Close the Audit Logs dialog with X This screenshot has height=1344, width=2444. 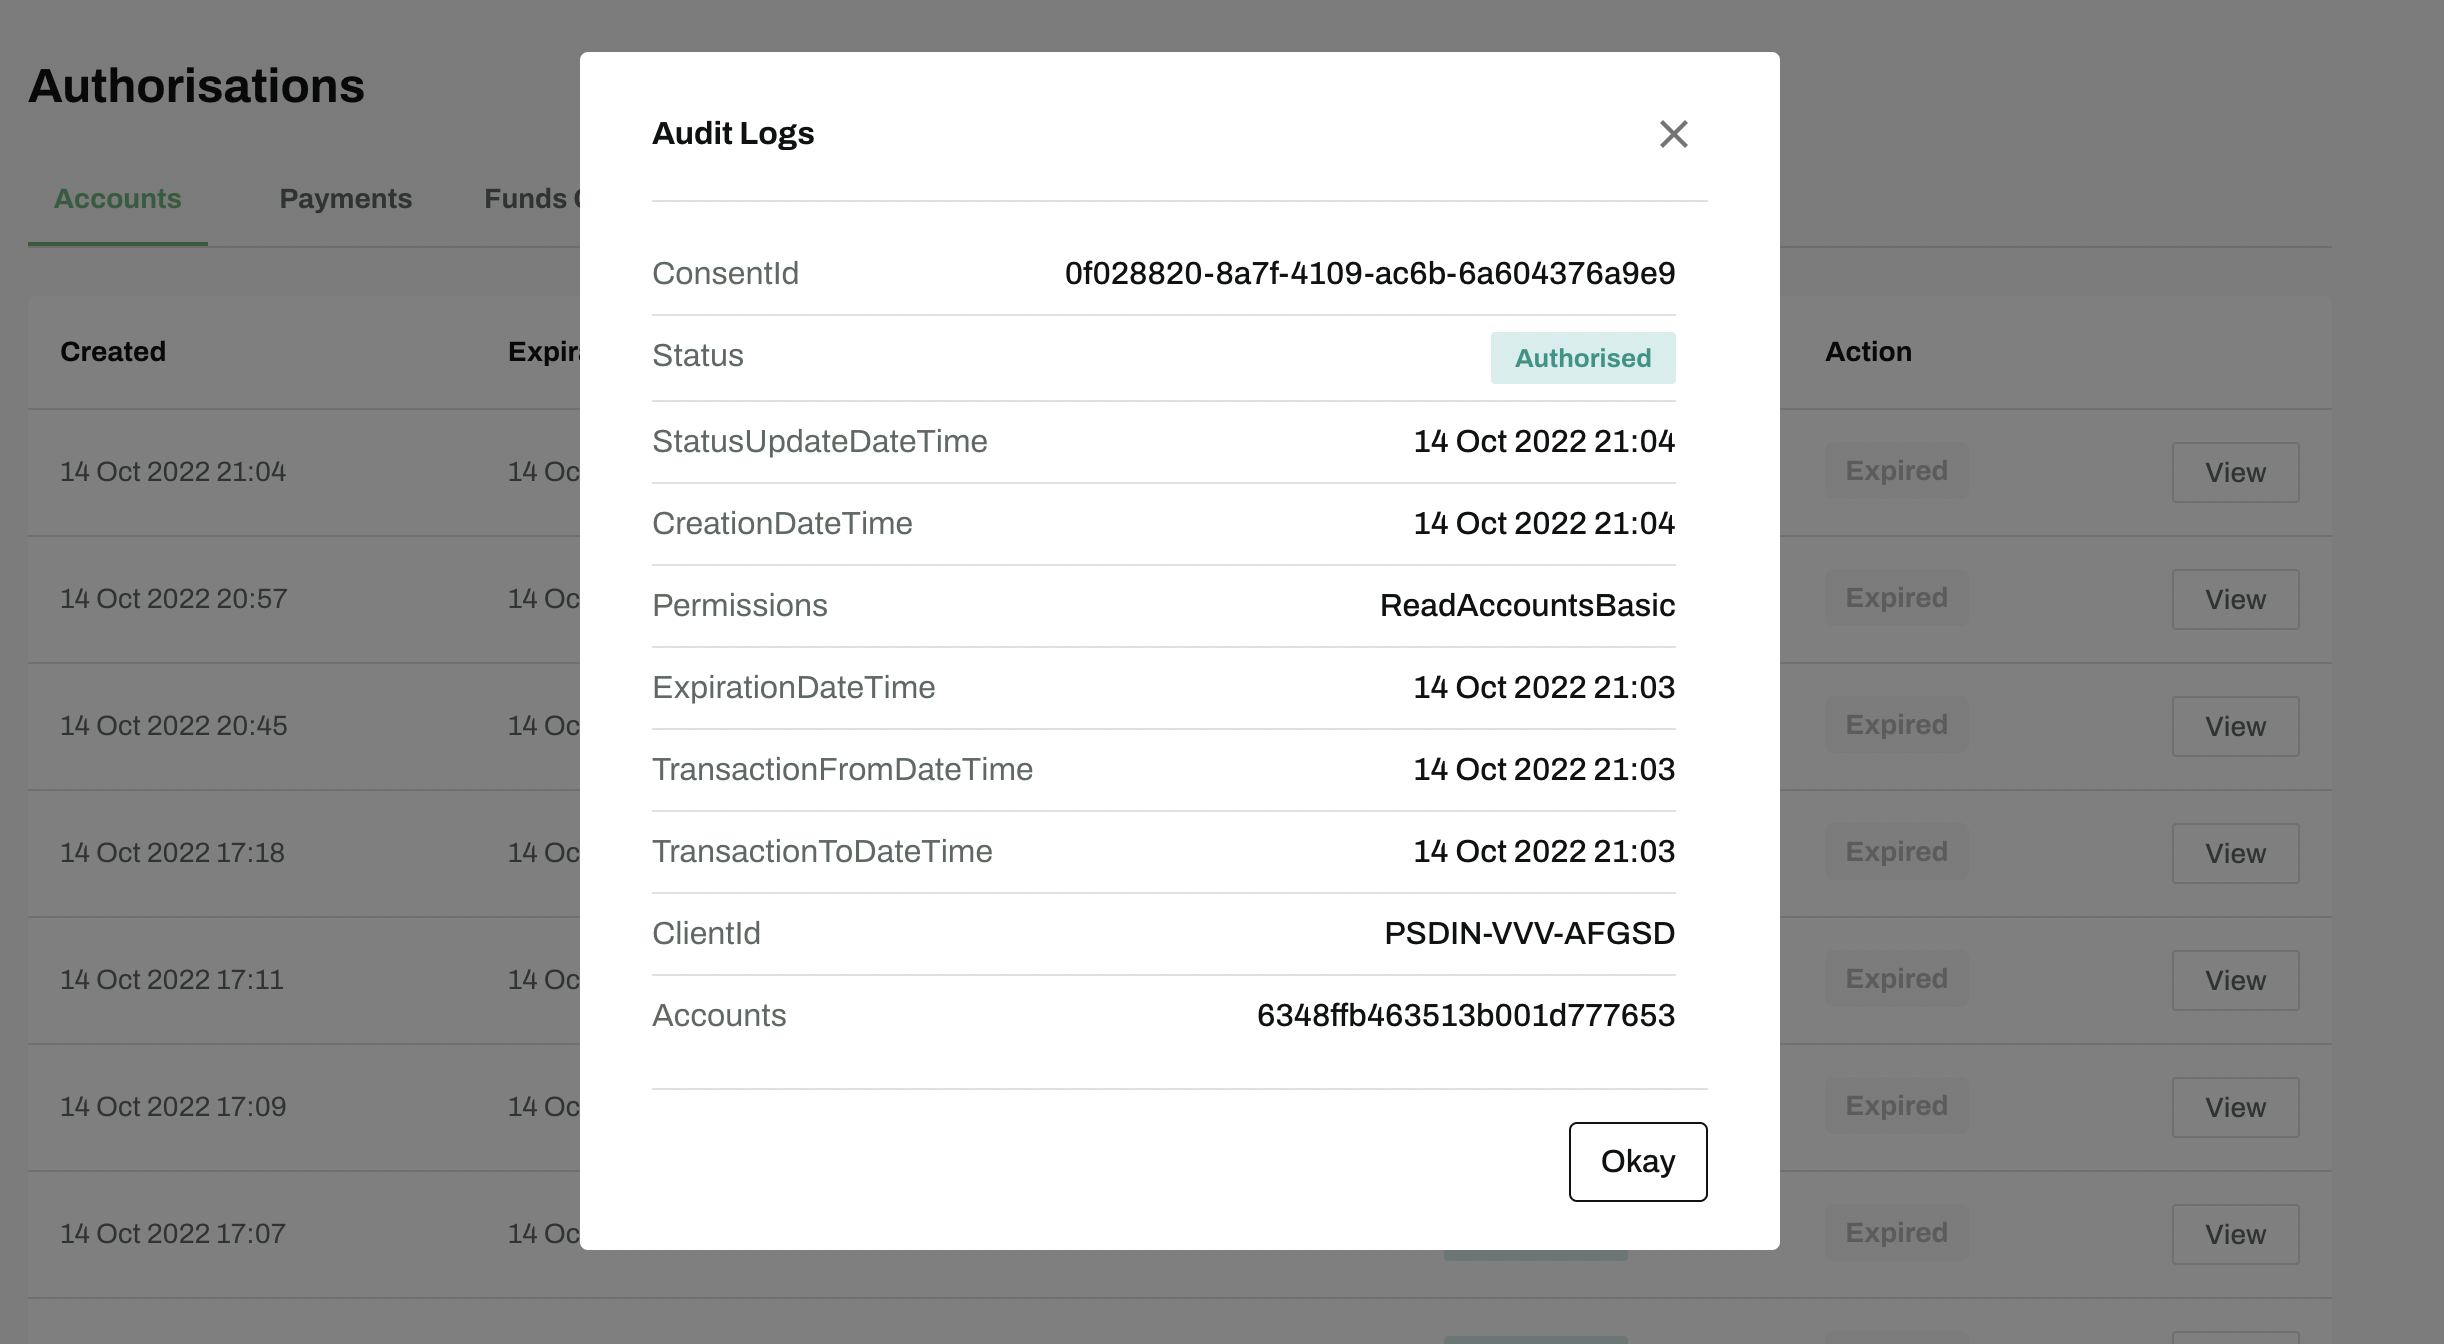[x=1673, y=134]
